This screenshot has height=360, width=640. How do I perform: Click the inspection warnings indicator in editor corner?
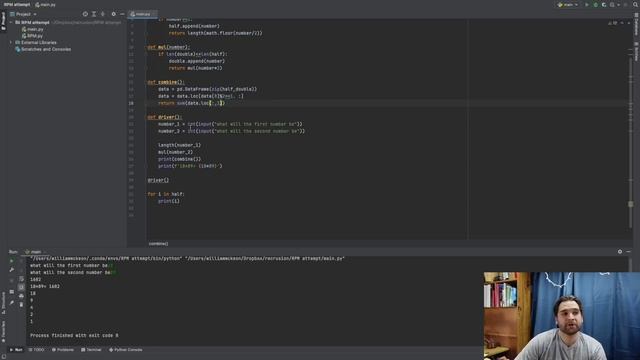(613, 23)
